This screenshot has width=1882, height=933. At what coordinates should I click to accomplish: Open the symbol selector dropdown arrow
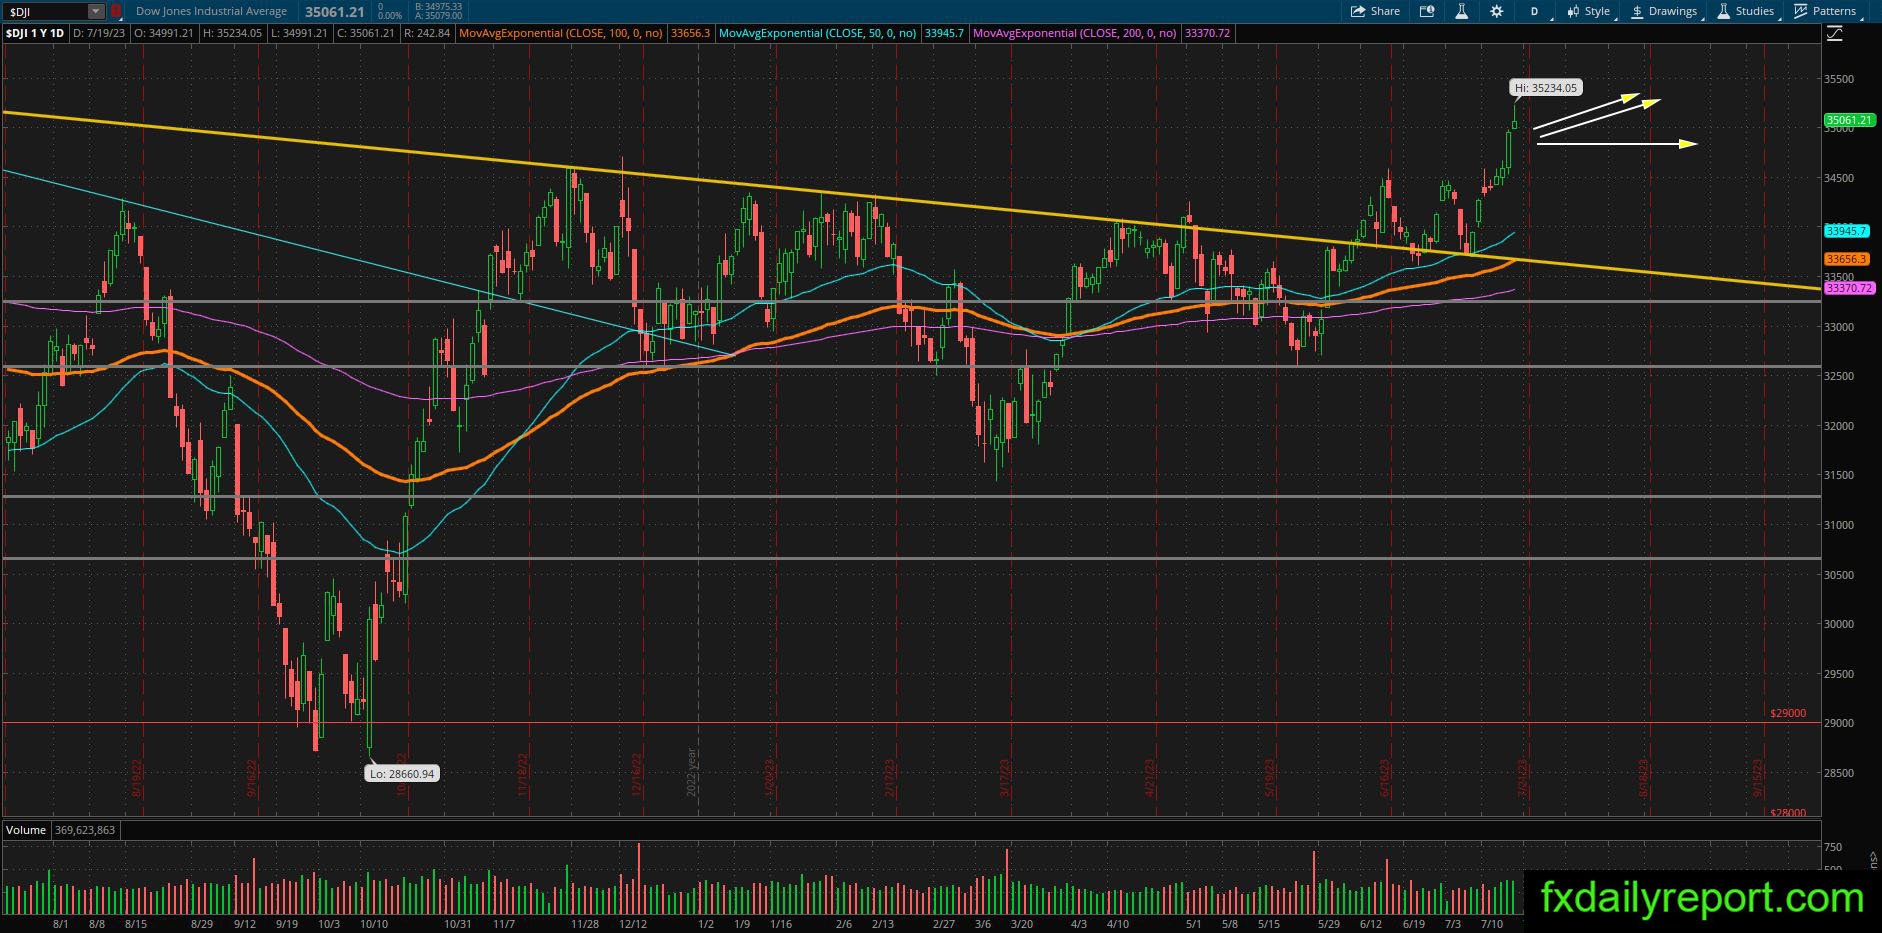pos(95,11)
